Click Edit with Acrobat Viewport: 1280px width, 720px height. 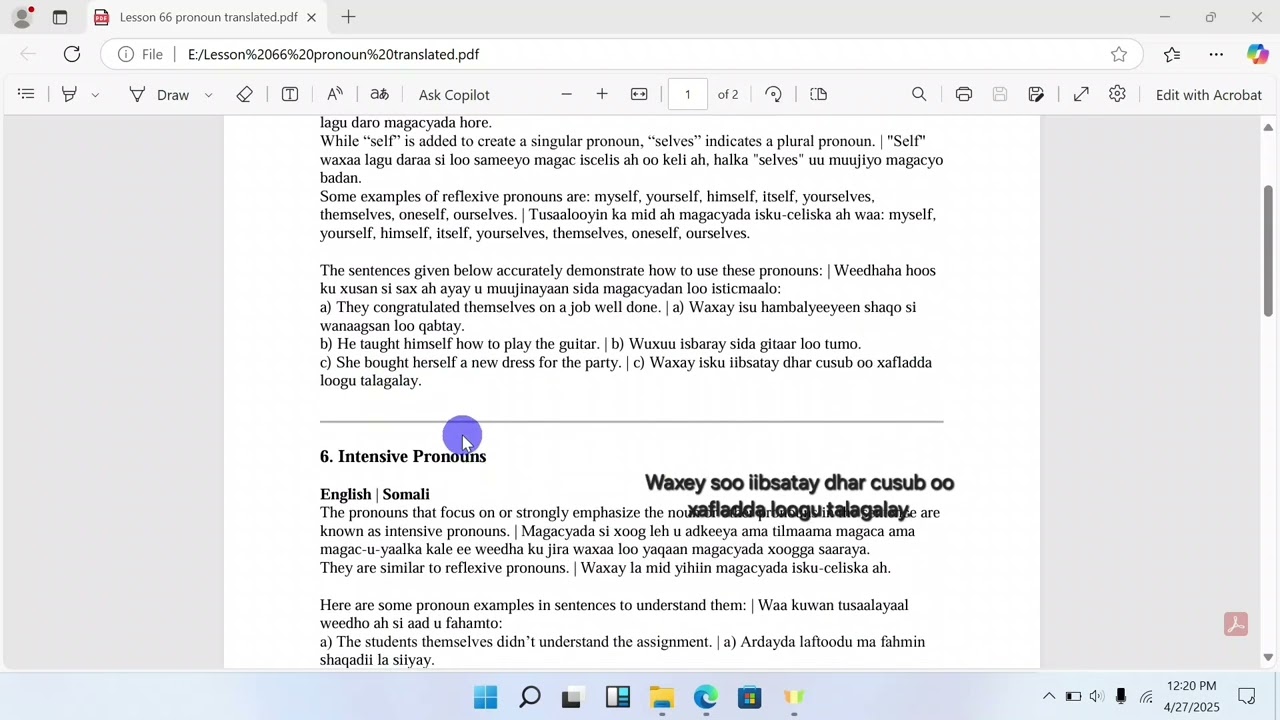[x=1208, y=95]
